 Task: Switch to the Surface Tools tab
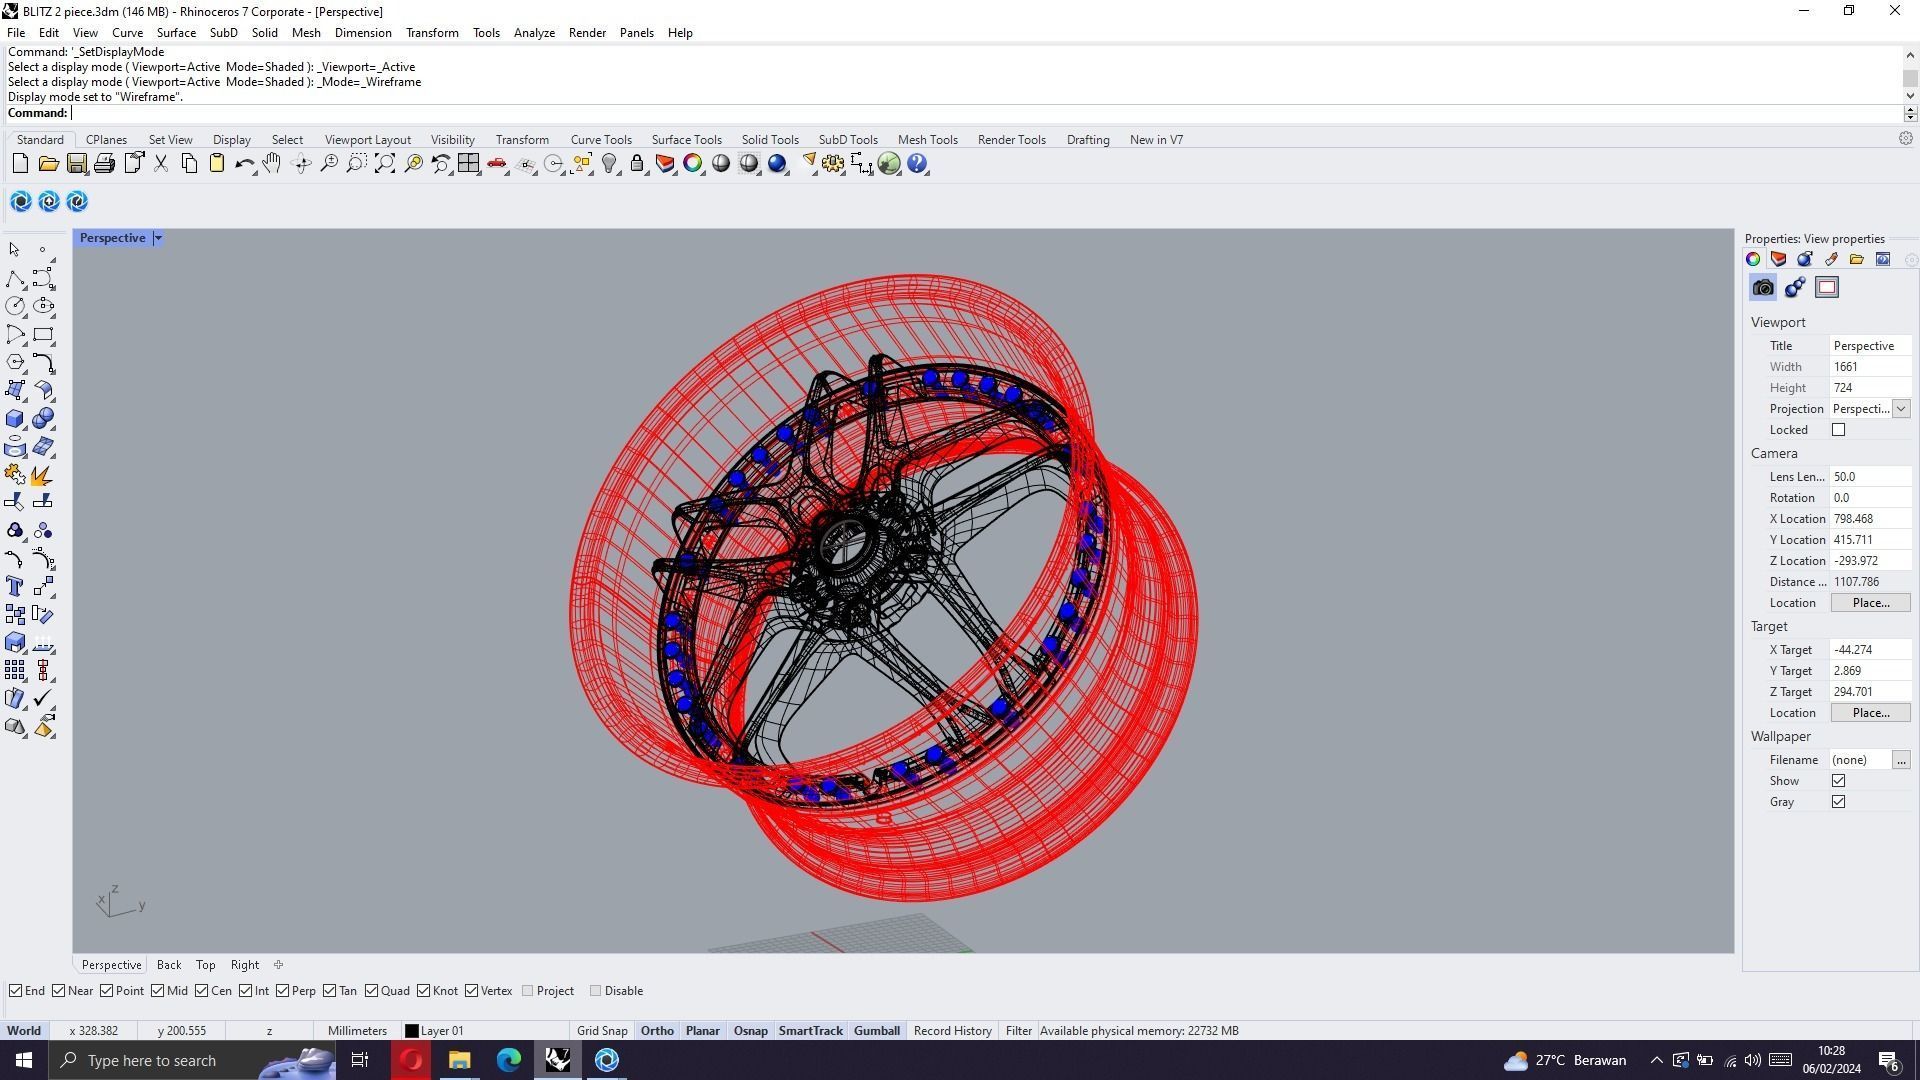(686, 140)
